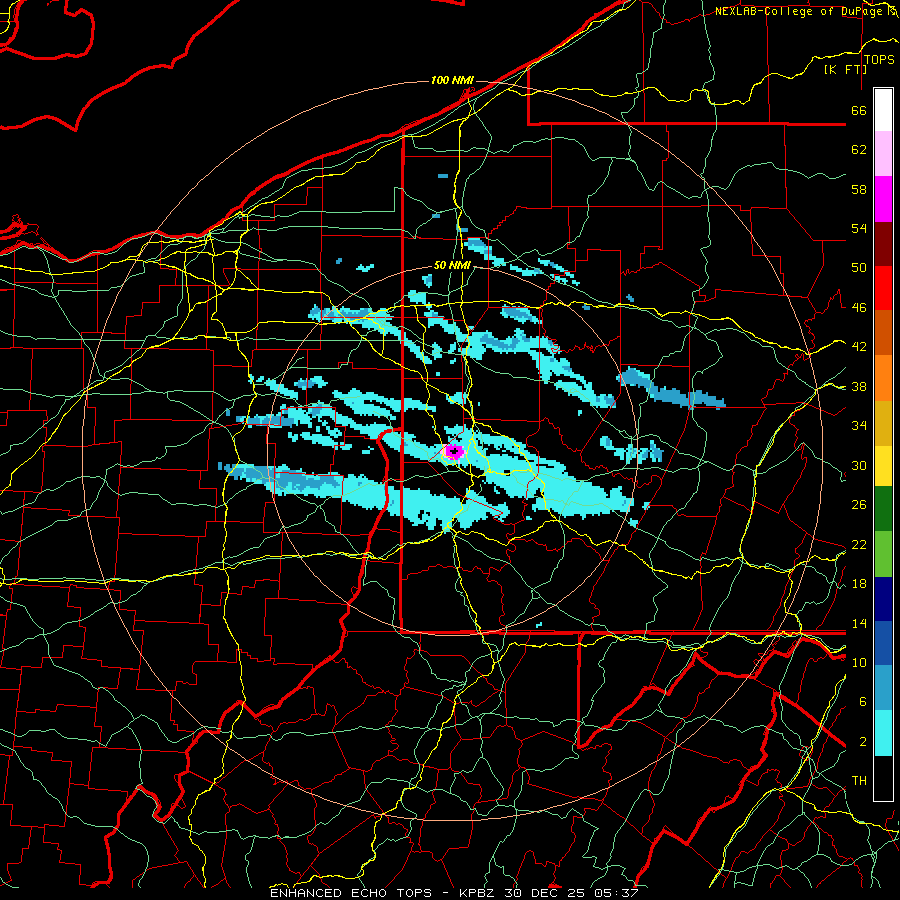Screen dimensions: 900x900
Task: Select the bright red legend swatch
Action: pyautogui.click(x=883, y=288)
